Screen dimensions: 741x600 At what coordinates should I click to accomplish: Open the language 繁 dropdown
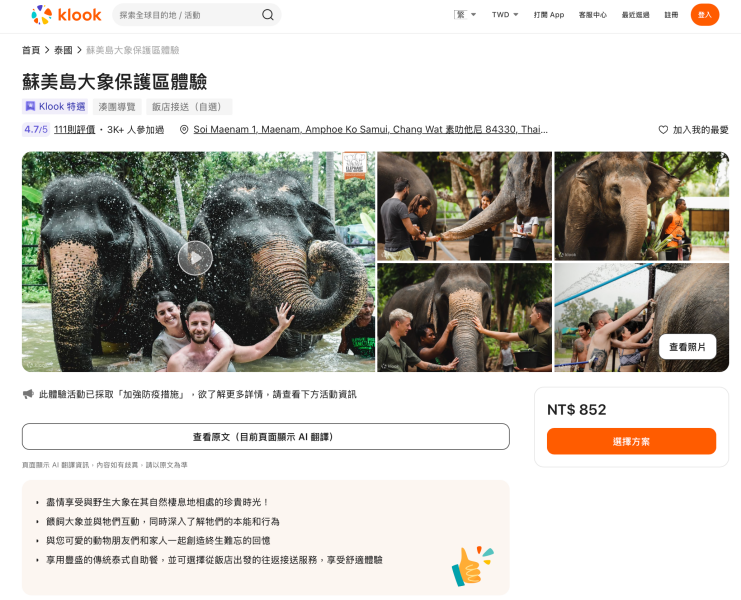[x=465, y=15]
